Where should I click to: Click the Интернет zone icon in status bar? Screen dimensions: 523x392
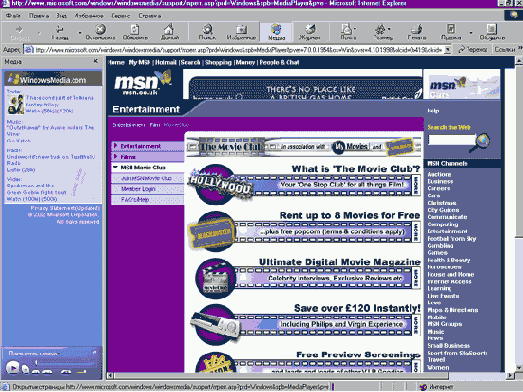pyautogui.click(x=423, y=387)
